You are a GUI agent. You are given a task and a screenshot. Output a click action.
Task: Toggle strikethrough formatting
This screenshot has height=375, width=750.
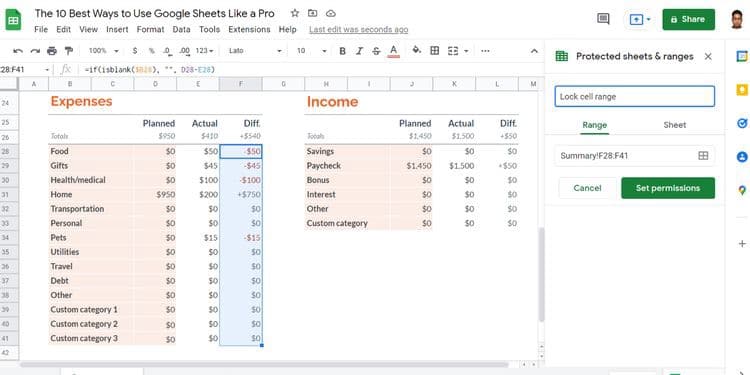tap(376, 51)
